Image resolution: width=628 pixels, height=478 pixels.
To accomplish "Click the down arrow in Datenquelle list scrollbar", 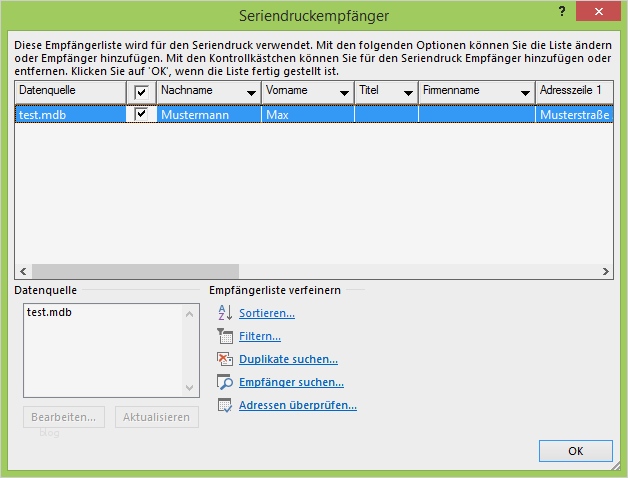I will tap(189, 387).
